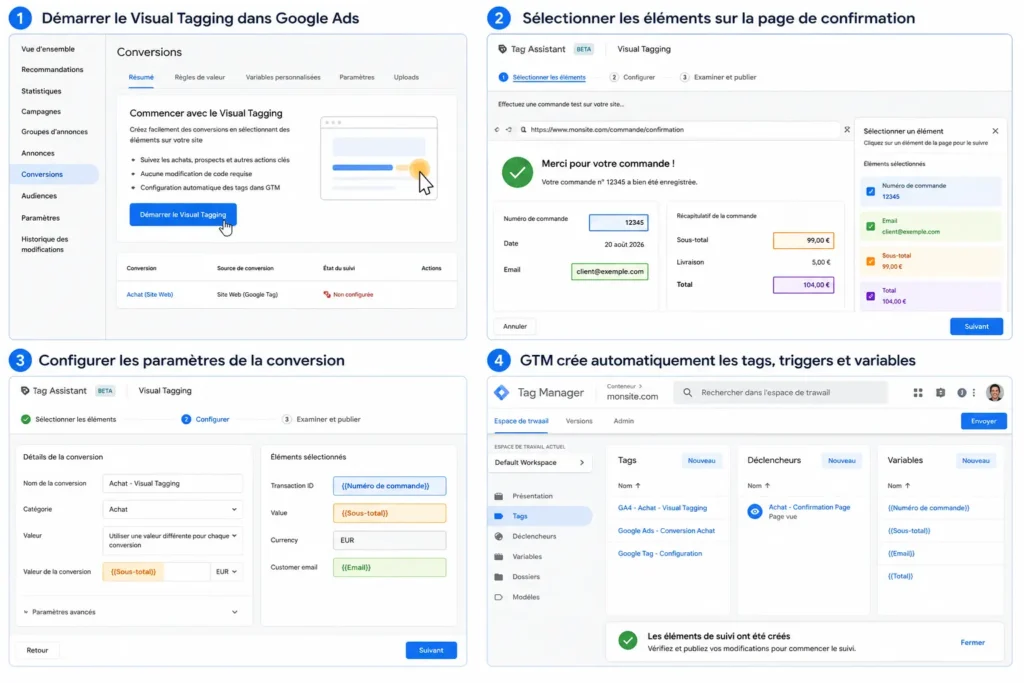
Task: Click Nouveau in the Variables card
Action: coord(976,461)
